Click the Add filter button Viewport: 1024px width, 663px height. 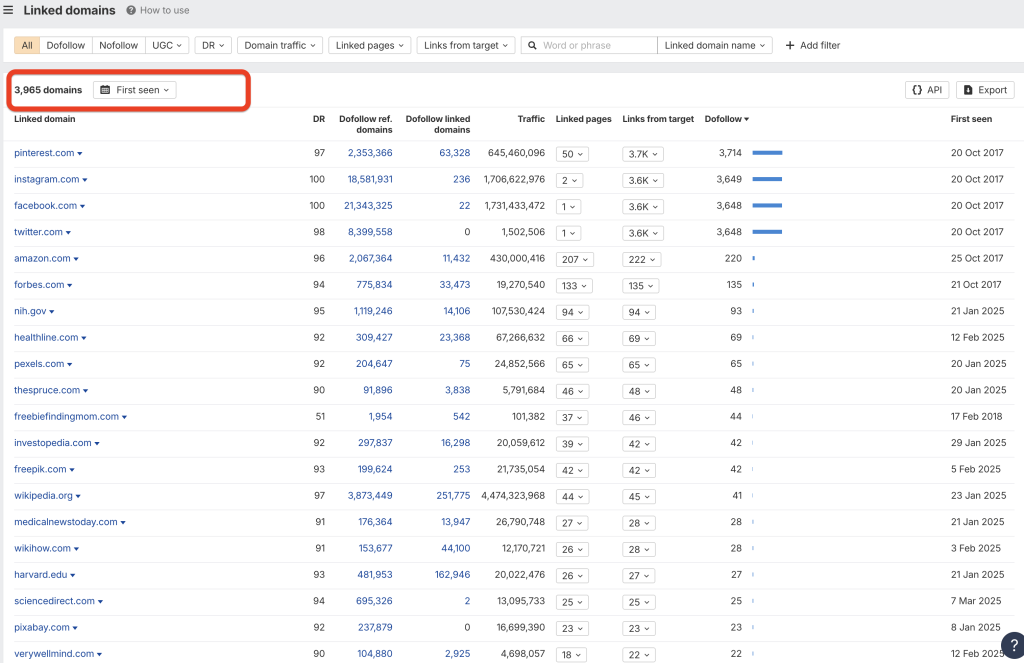click(812, 46)
